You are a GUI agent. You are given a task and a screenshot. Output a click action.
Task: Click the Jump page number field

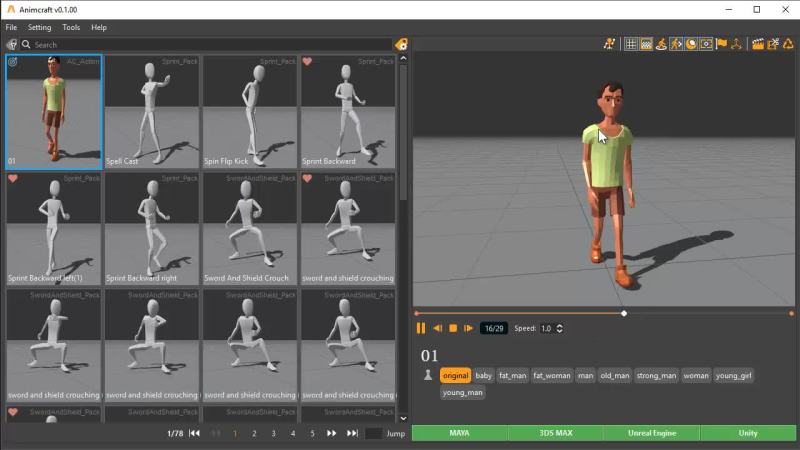coord(373,433)
